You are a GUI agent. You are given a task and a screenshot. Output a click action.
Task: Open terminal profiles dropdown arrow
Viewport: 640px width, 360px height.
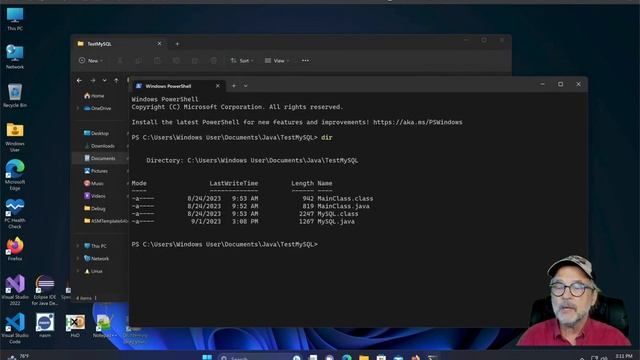tap(246, 86)
